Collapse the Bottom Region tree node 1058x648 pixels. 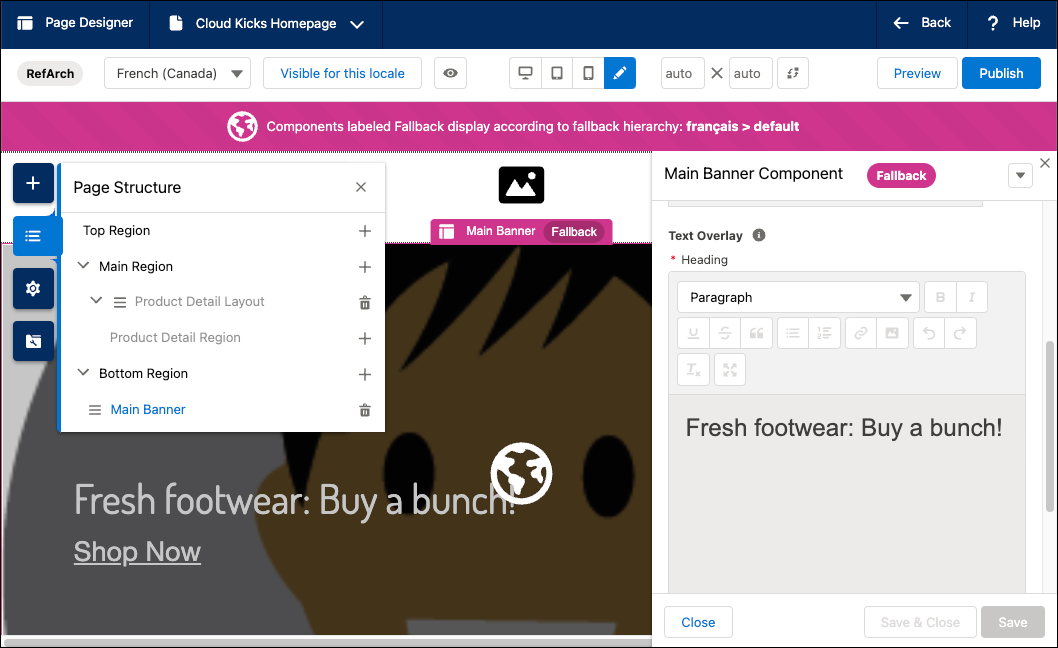83,373
